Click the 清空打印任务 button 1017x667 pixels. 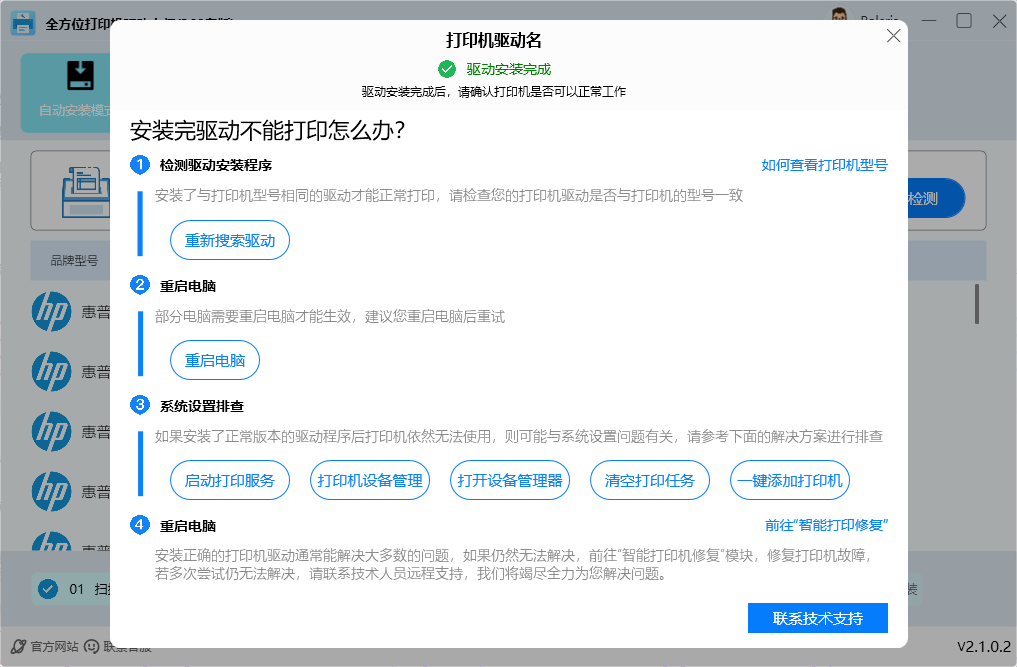click(649, 480)
